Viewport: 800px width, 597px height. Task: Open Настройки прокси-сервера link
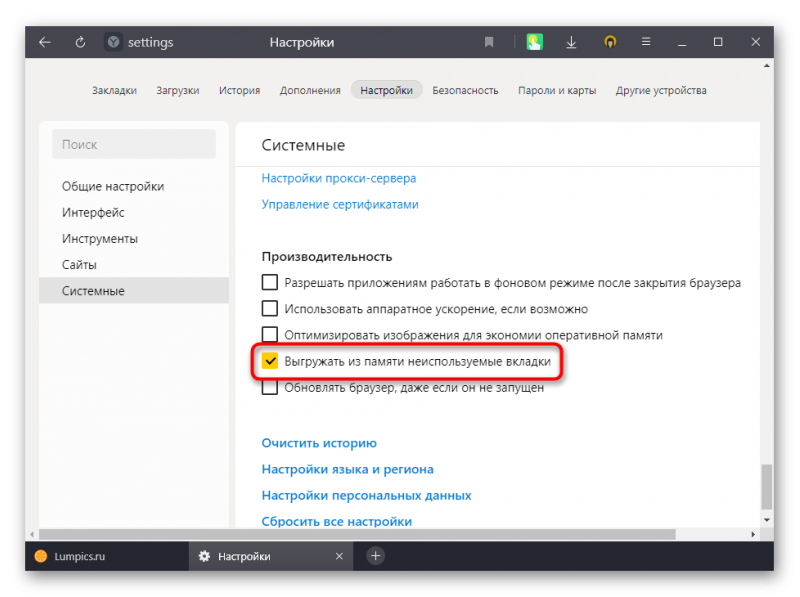pyautogui.click(x=339, y=178)
